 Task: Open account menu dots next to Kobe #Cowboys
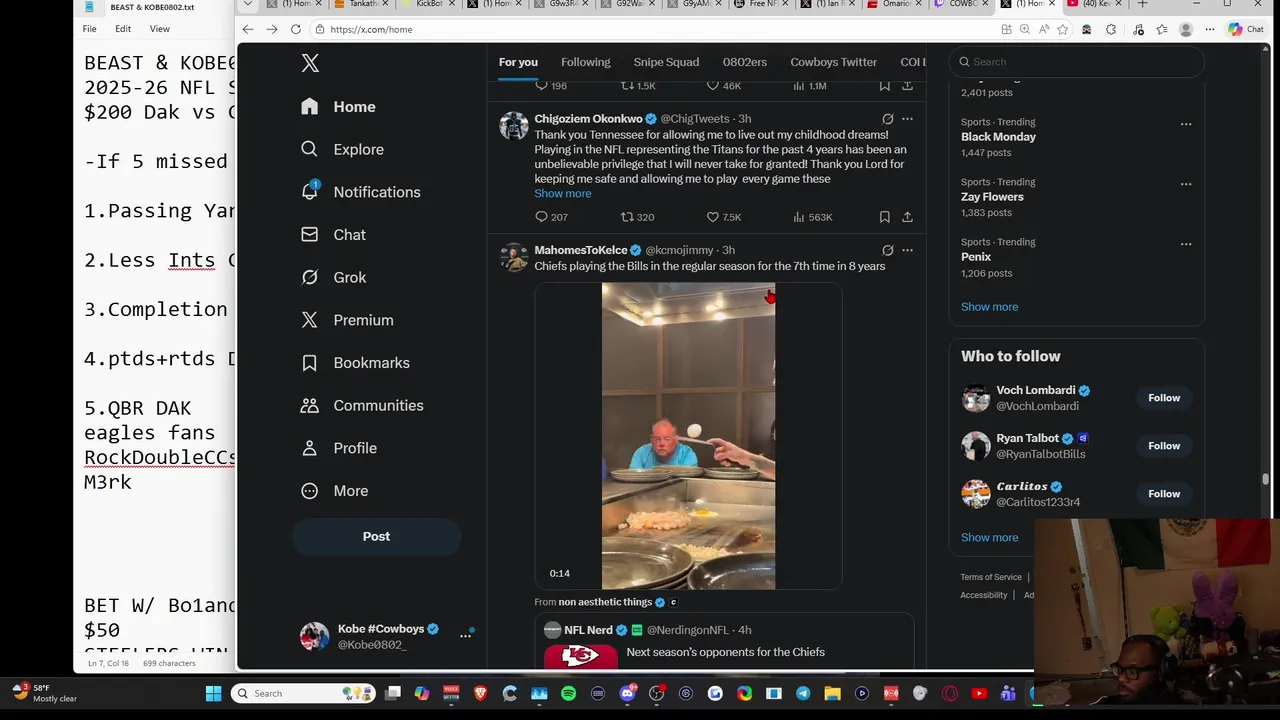point(465,635)
